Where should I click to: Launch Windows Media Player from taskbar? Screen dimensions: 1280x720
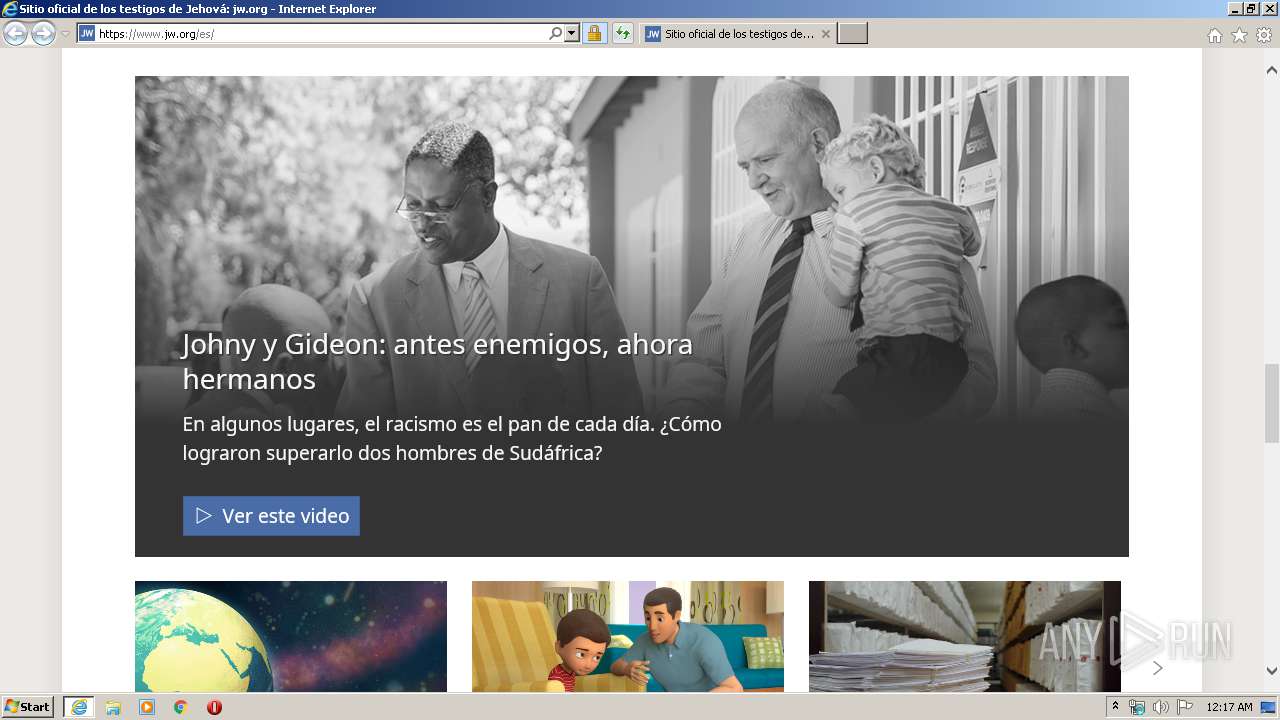147,707
